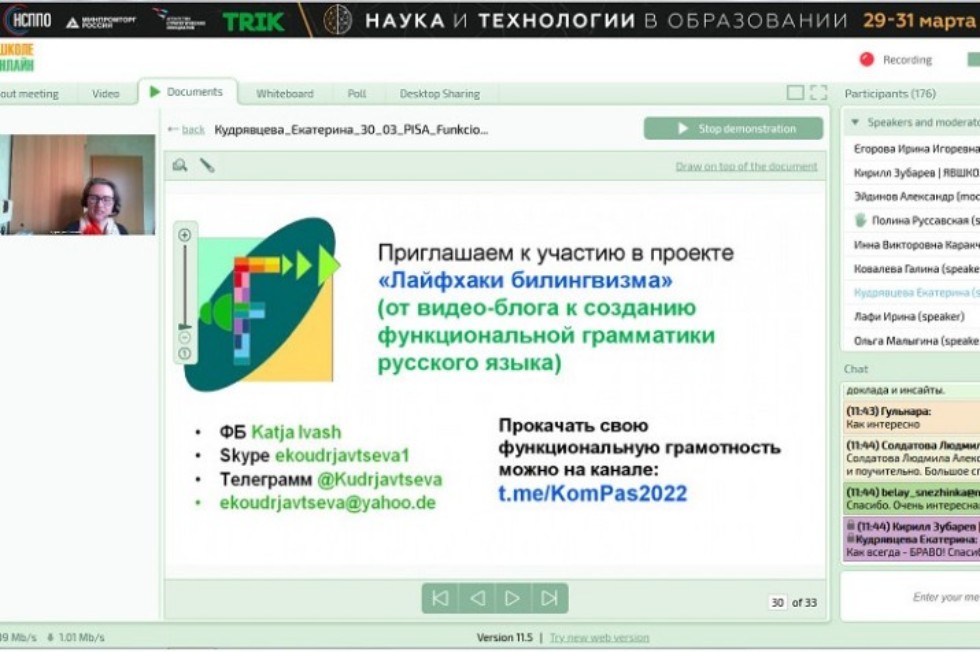The height and width of the screenshot is (652, 980).
Task: Advance to the next slide
Action: pyautogui.click(x=513, y=598)
